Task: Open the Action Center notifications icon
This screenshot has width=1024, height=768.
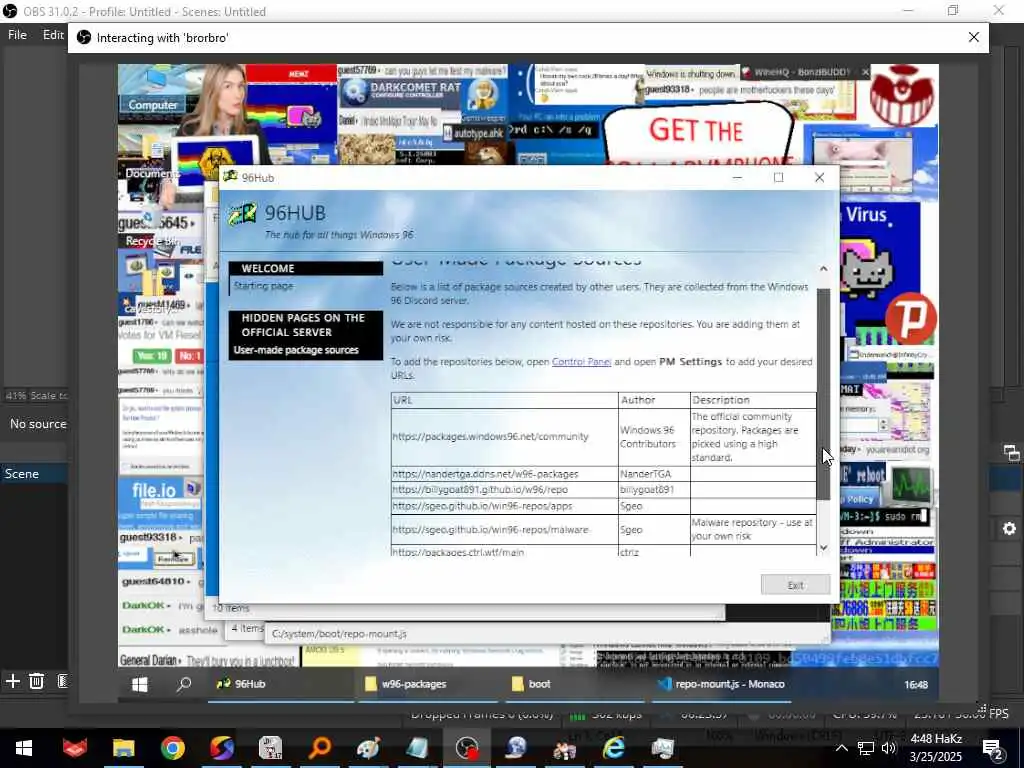Action: [x=992, y=749]
